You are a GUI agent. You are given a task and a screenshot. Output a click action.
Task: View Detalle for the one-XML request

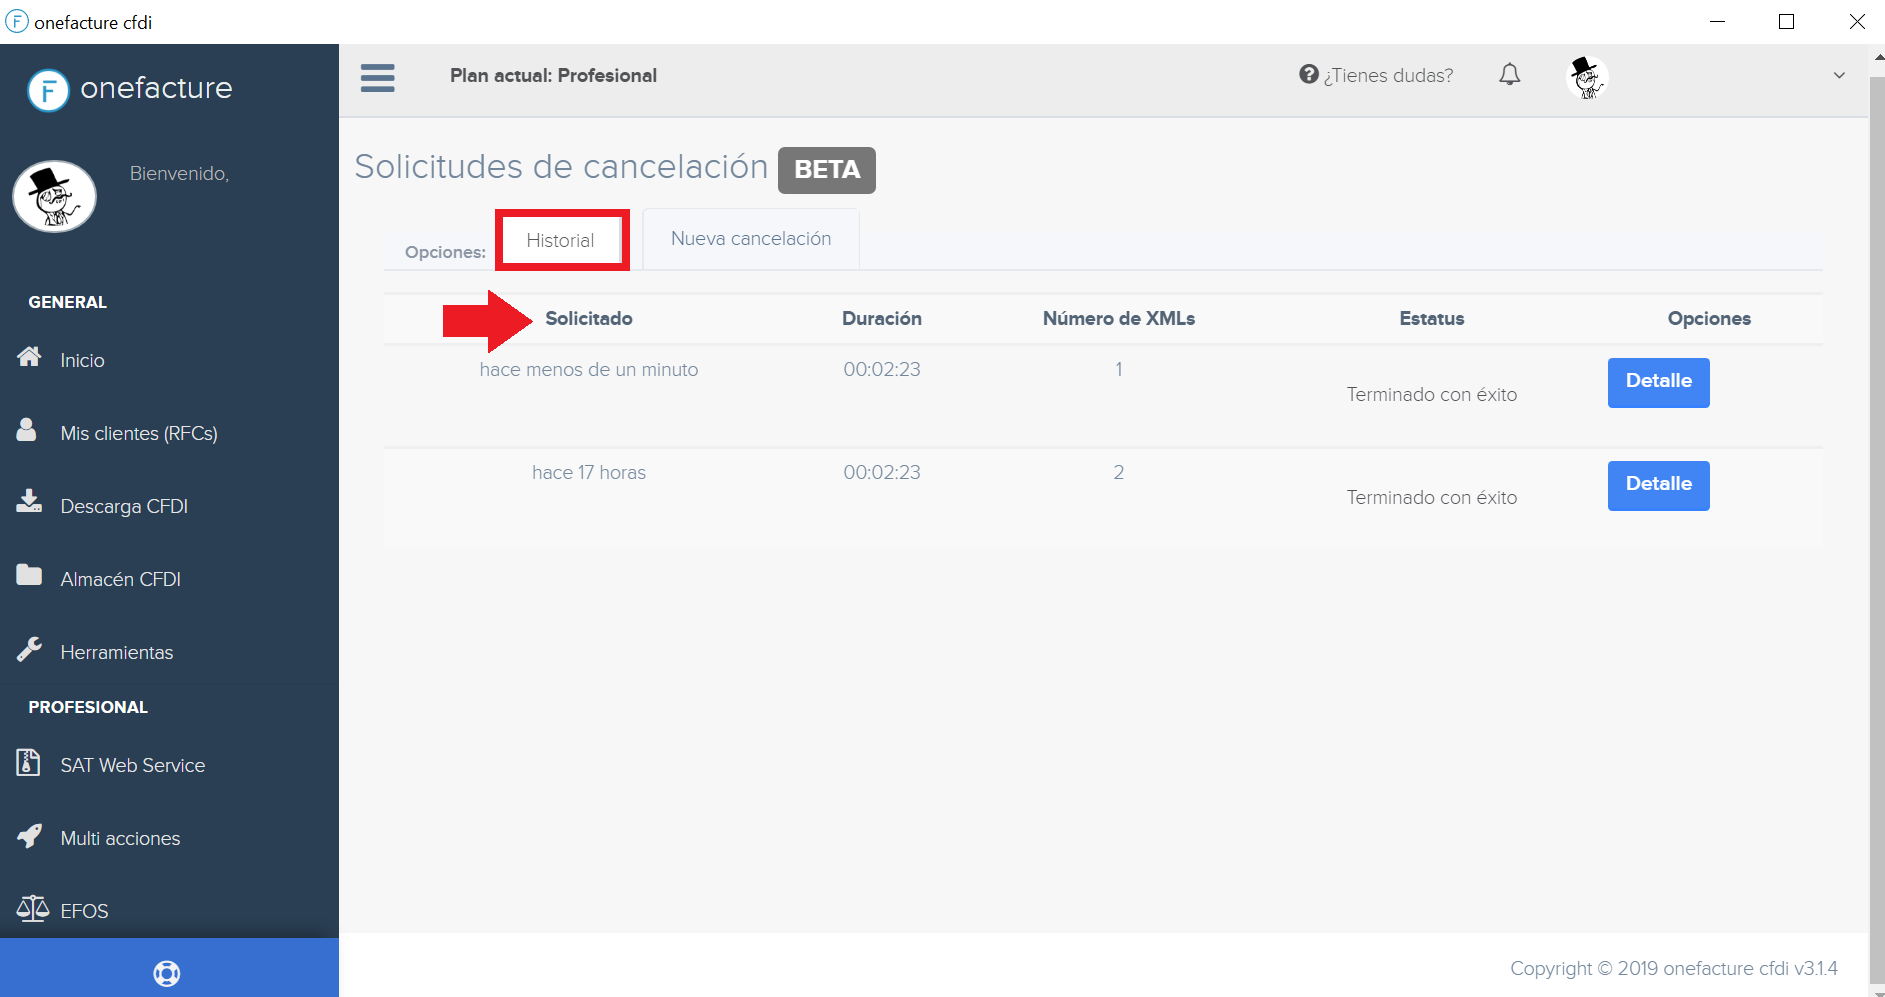point(1658,382)
